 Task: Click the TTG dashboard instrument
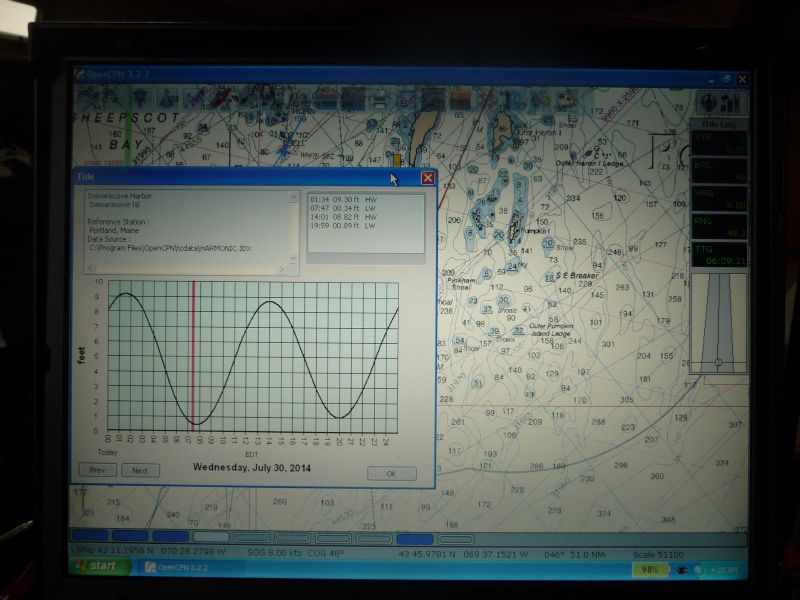coord(718,254)
